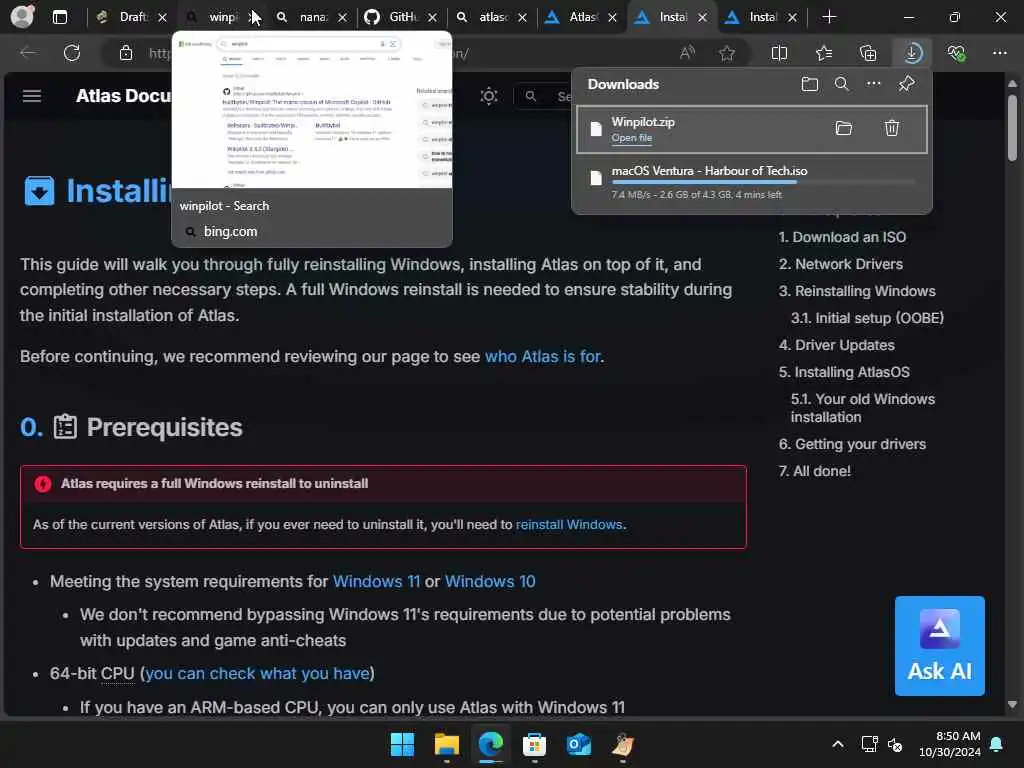
Task: Switch to the nana search tab
Action: click(312, 17)
